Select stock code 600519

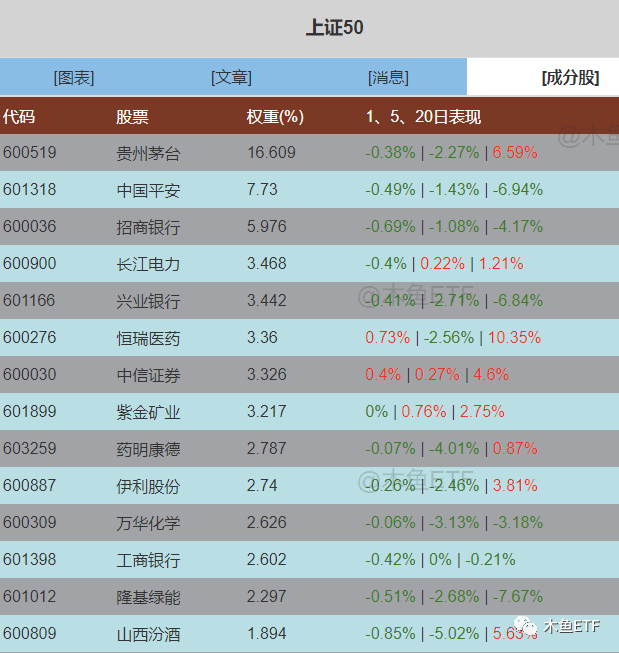(30, 152)
